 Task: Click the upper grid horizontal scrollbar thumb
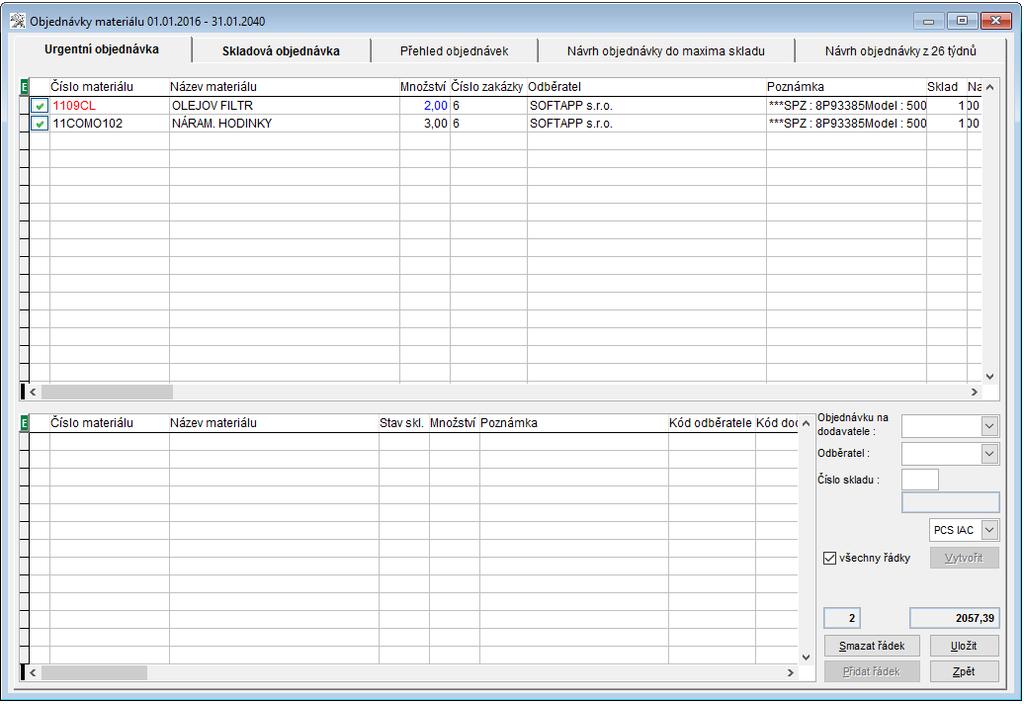tap(107, 392)
